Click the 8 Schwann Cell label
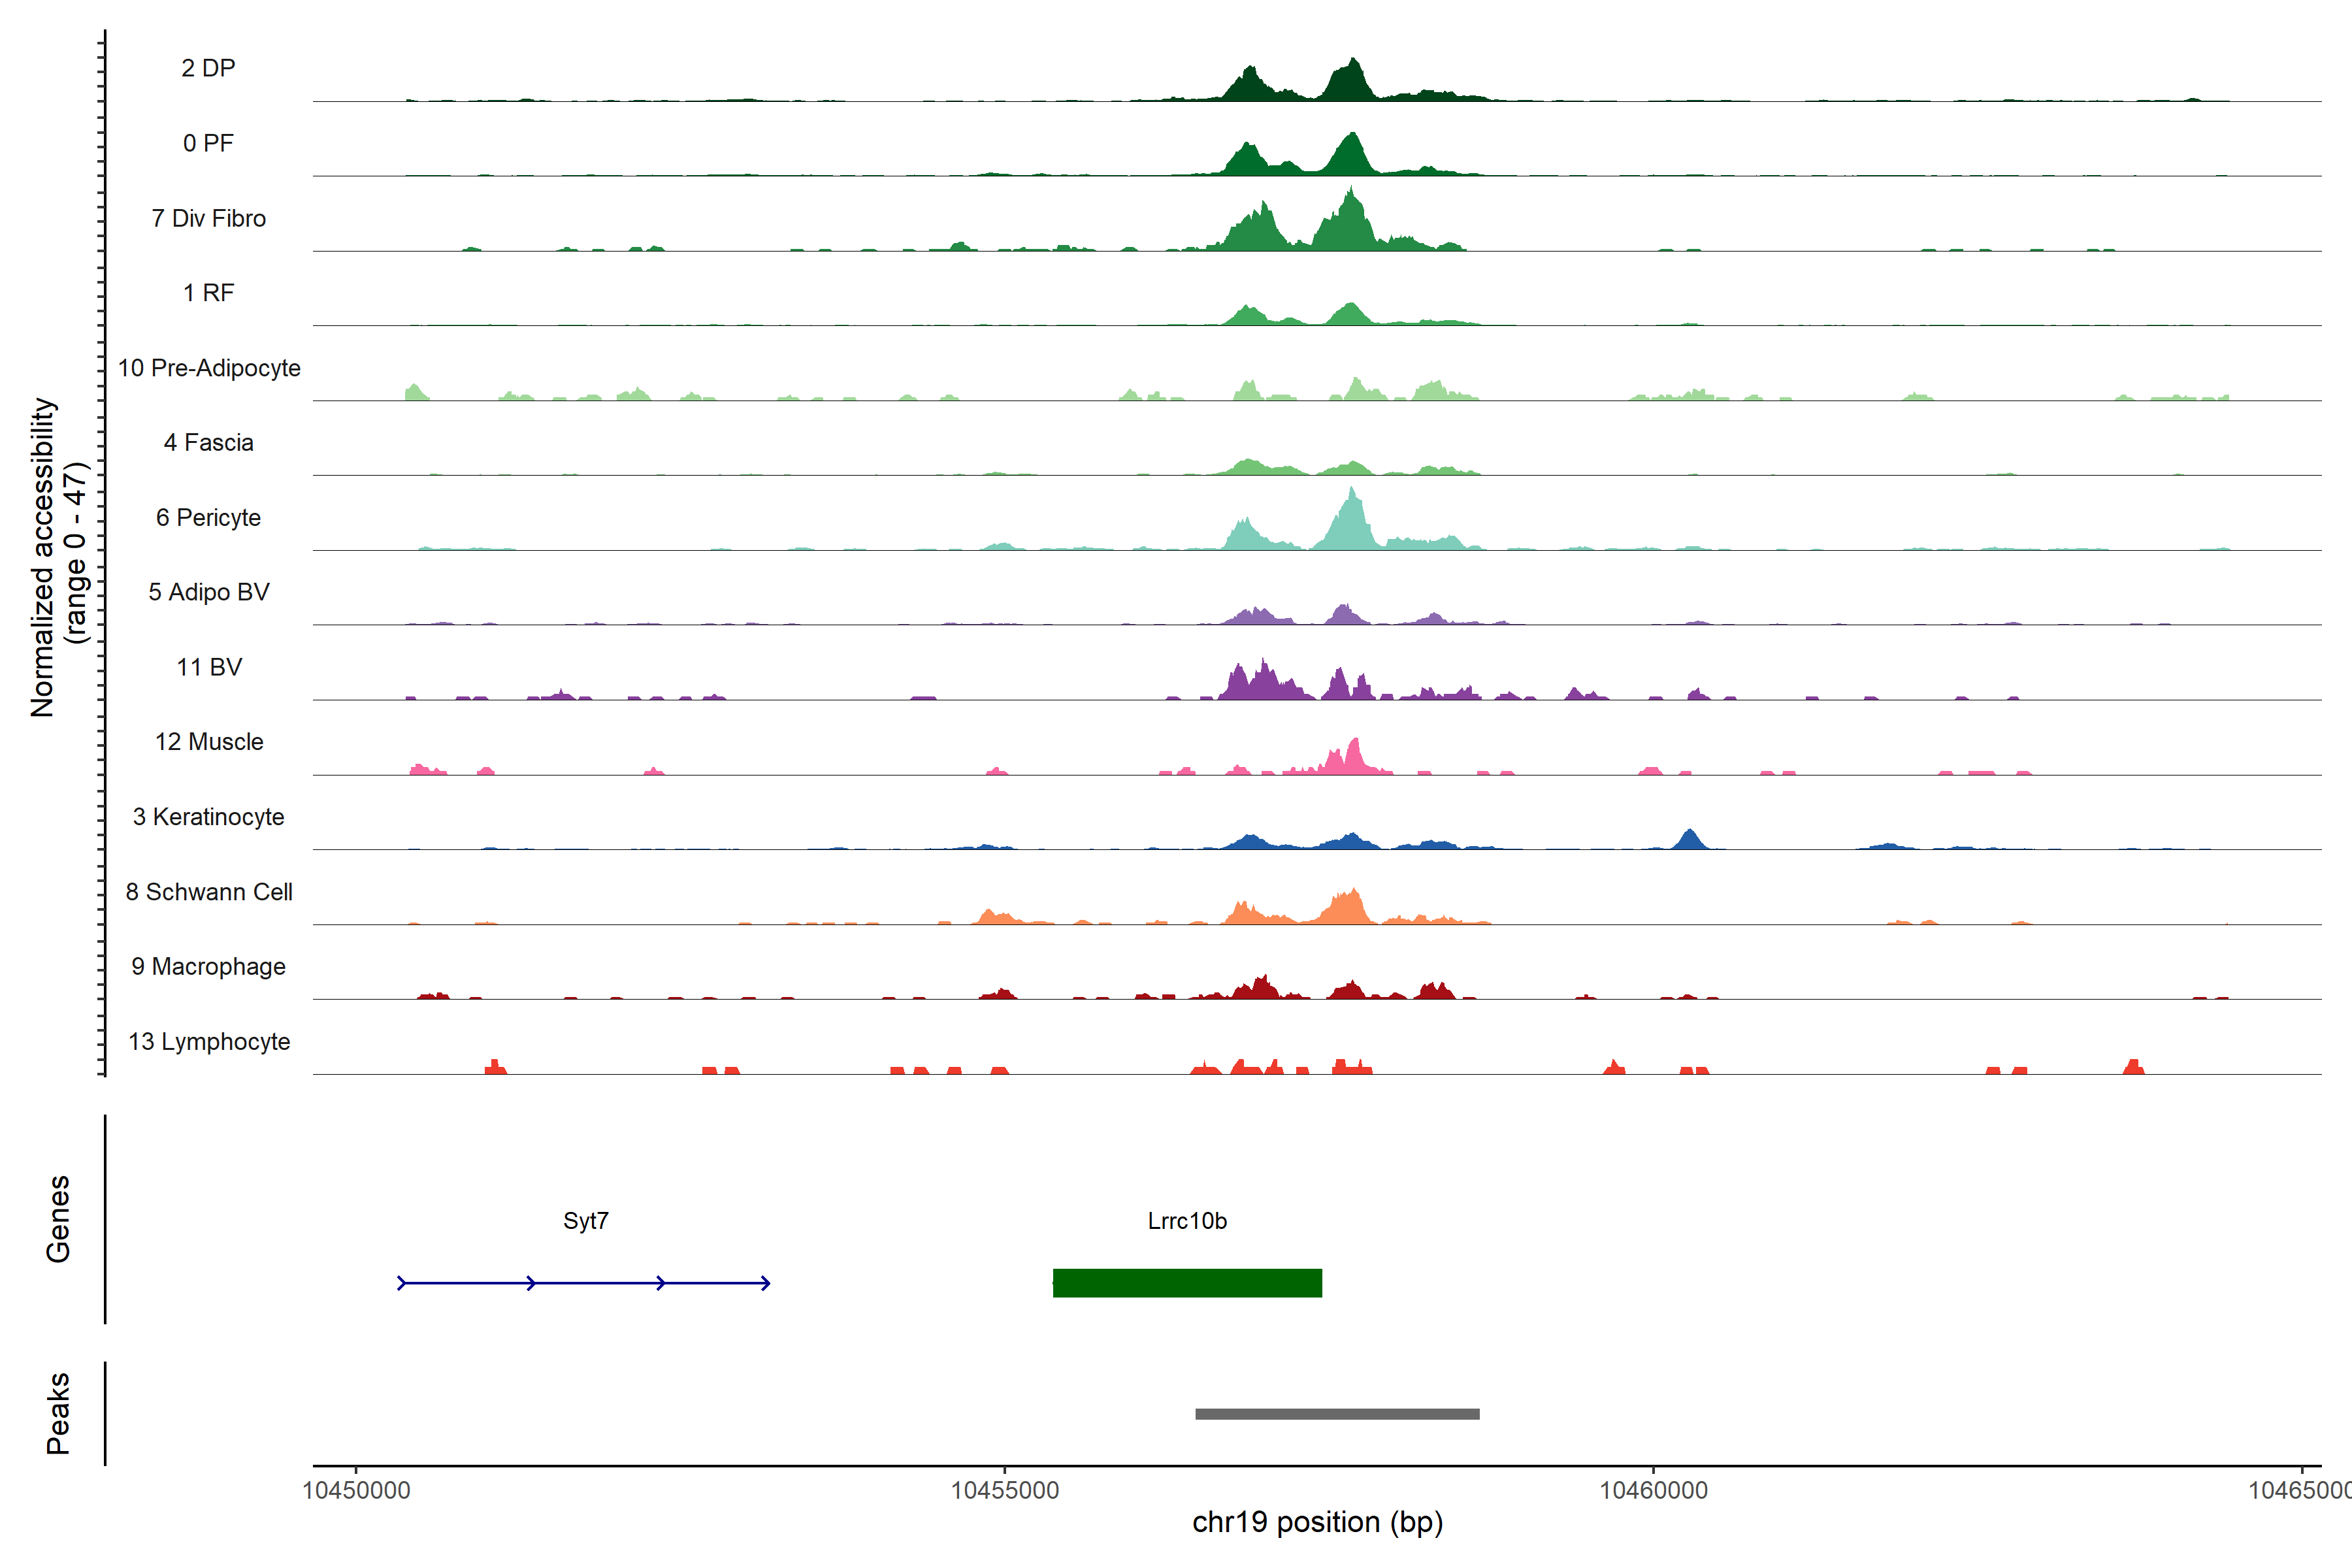This screenshot has height=1568, width=2352. [x=208, y=892]
